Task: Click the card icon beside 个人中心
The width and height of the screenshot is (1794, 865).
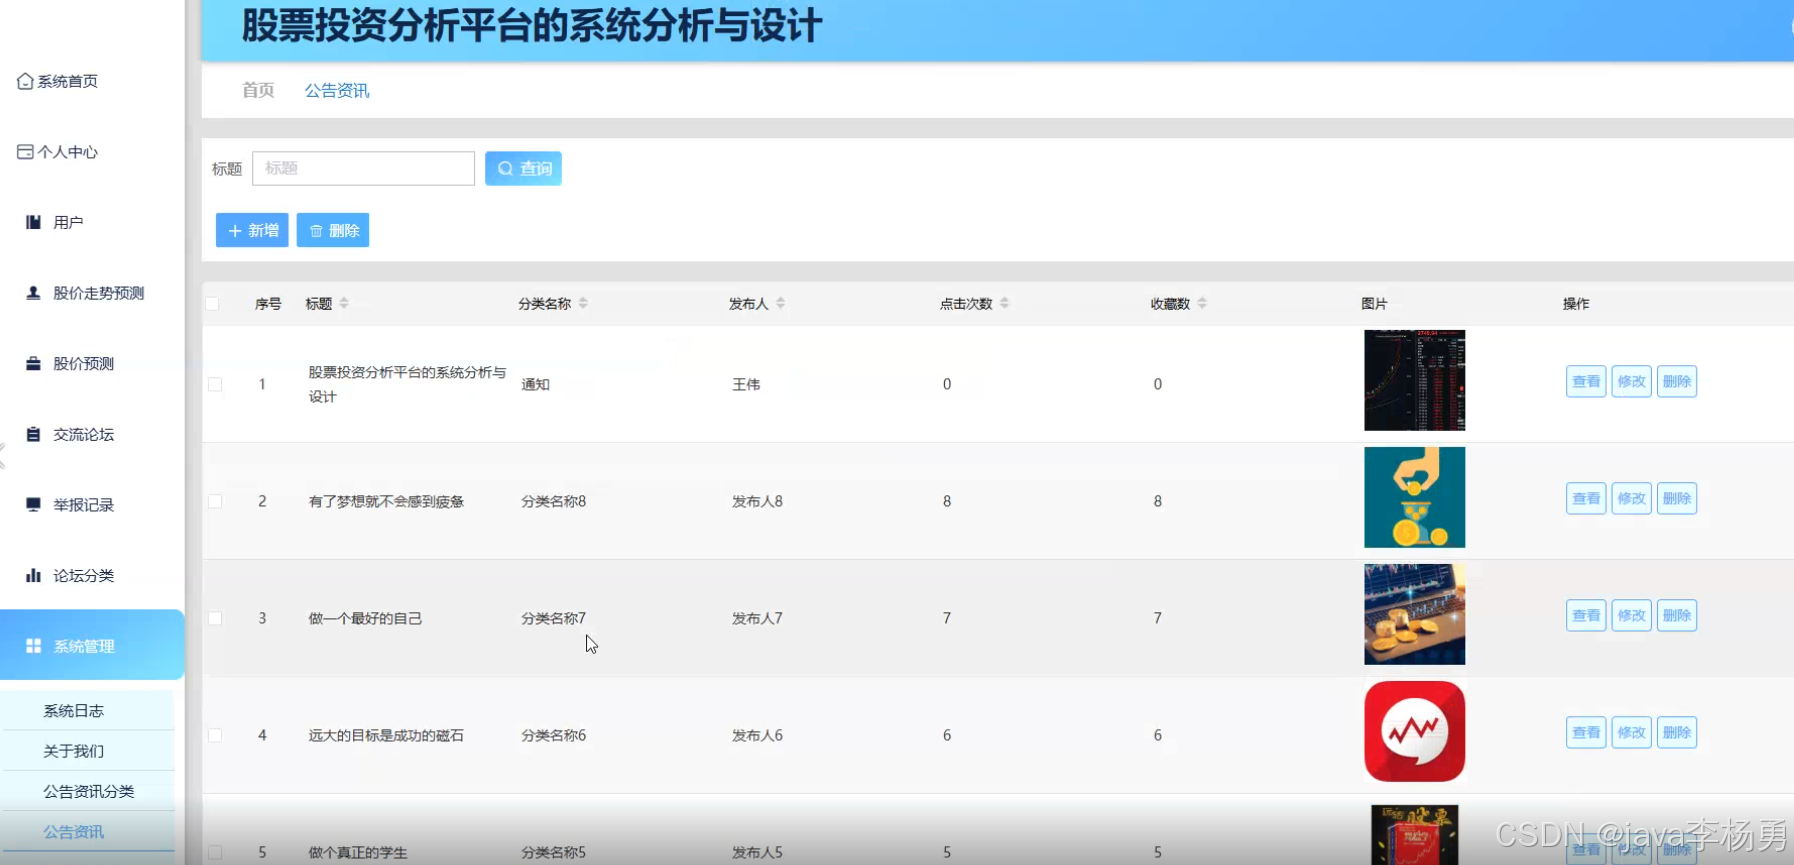Action: pos(25,152)
